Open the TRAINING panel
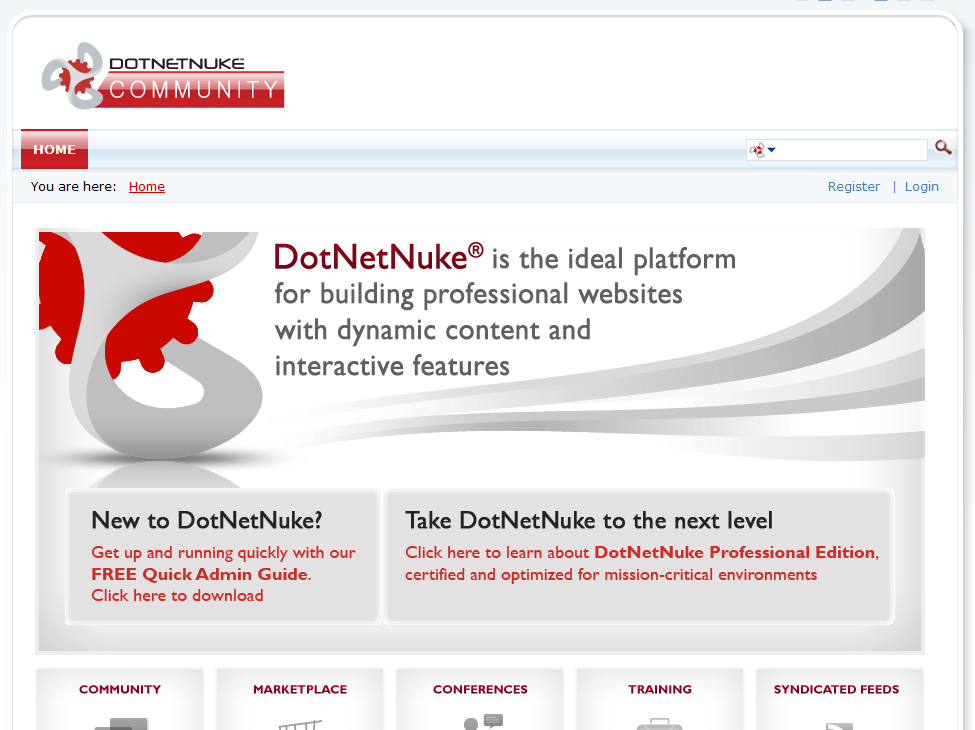Viewport: 975px width, 730px height. point(660,699)
